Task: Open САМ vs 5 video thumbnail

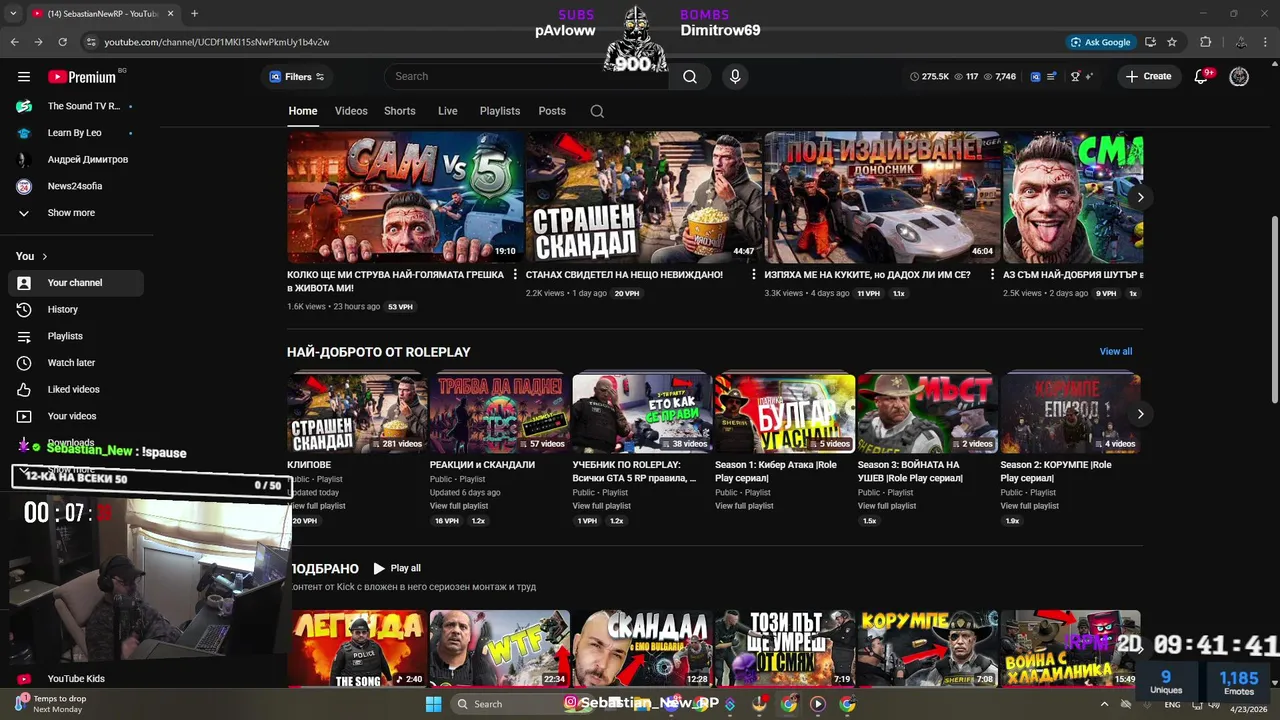Action: [x=405, y=198]
